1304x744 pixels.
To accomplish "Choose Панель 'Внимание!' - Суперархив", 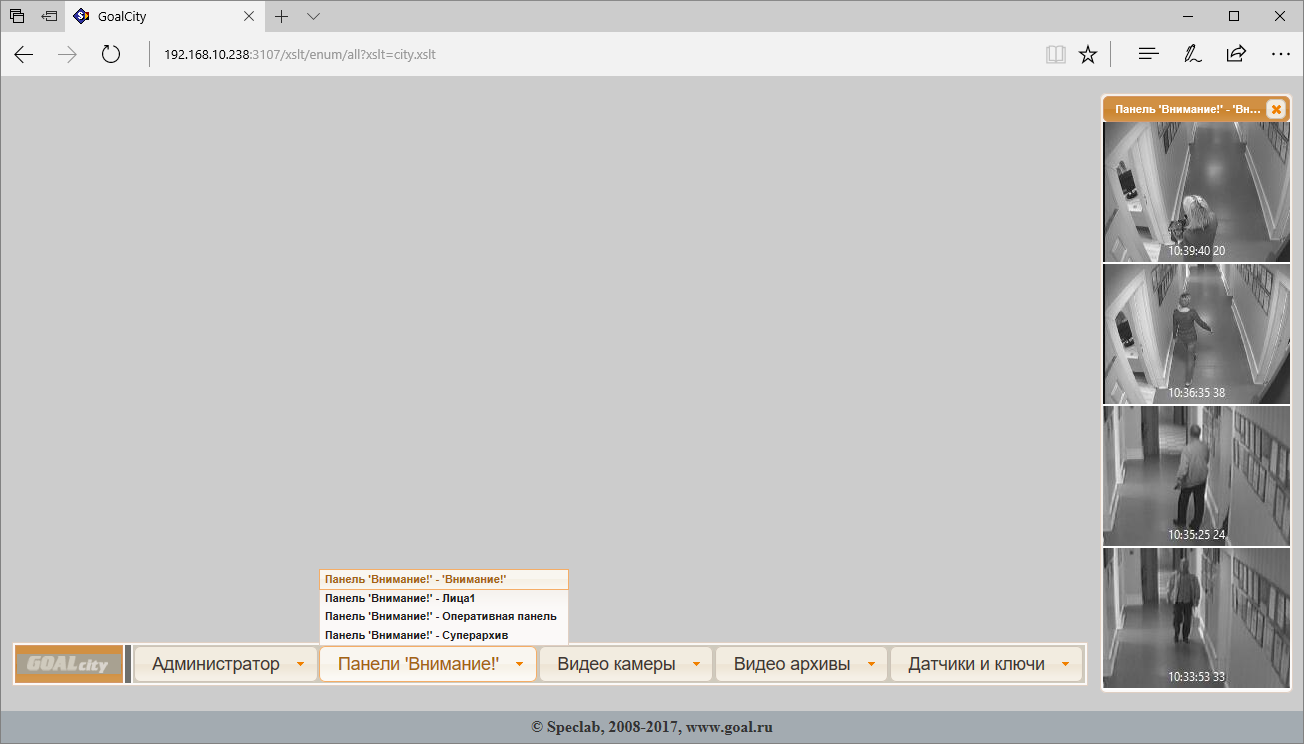I will click(444, 635).
